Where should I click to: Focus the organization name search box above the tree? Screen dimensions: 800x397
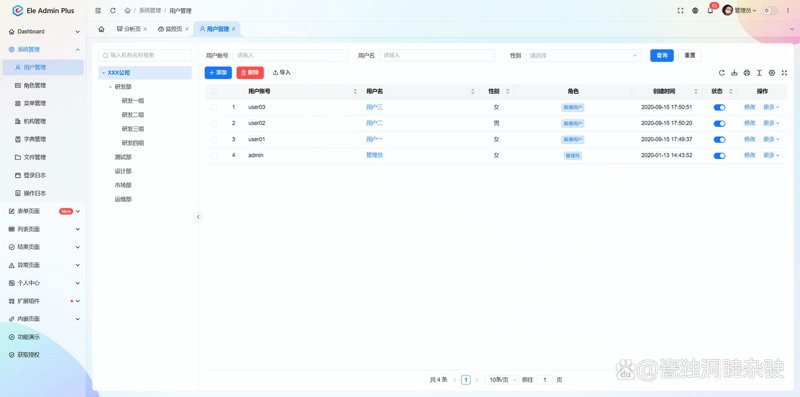(145, 55)
